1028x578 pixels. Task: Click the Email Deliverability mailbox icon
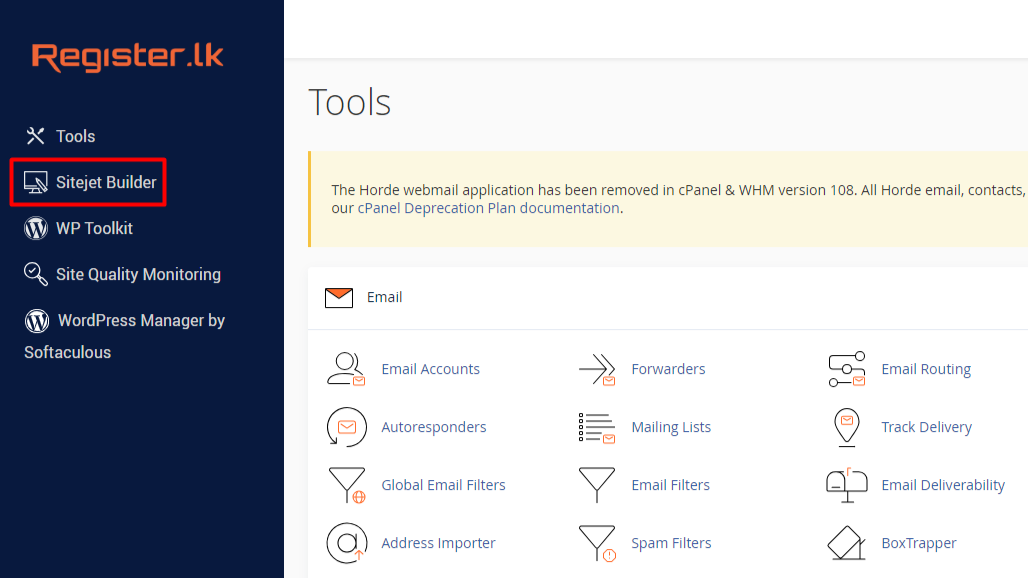847,485
